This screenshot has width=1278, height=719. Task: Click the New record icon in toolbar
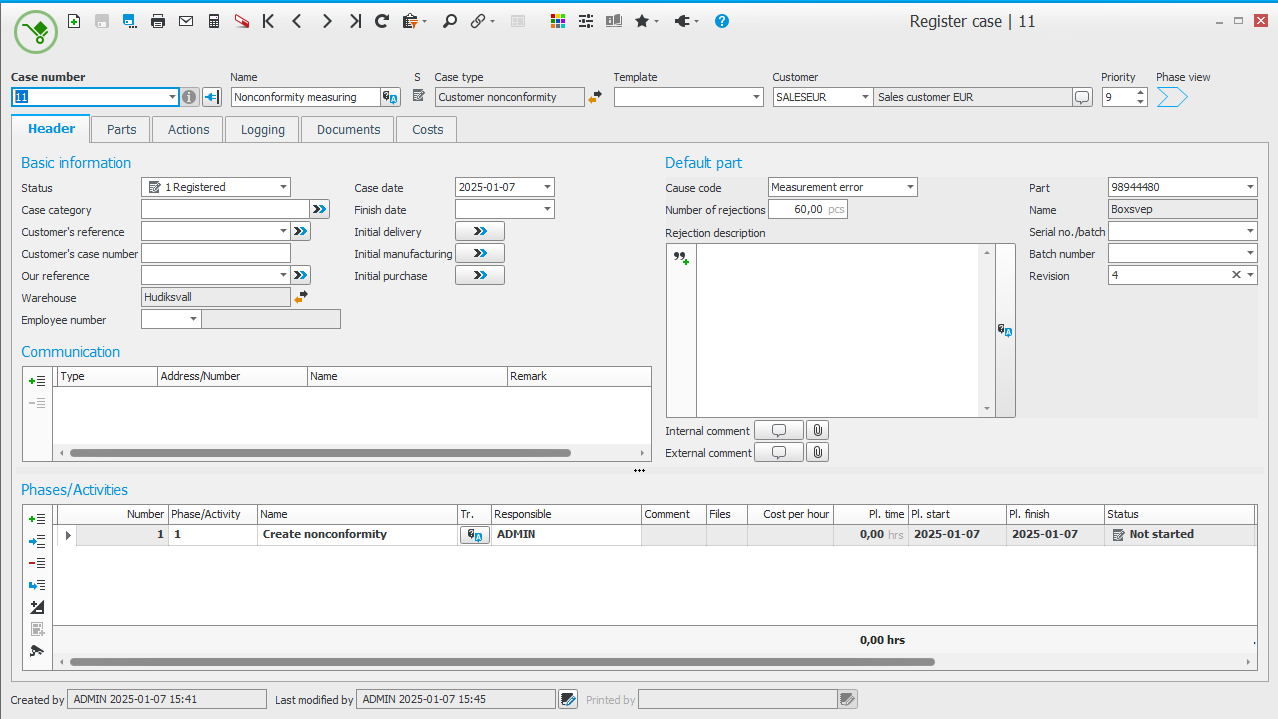(74, 21)
